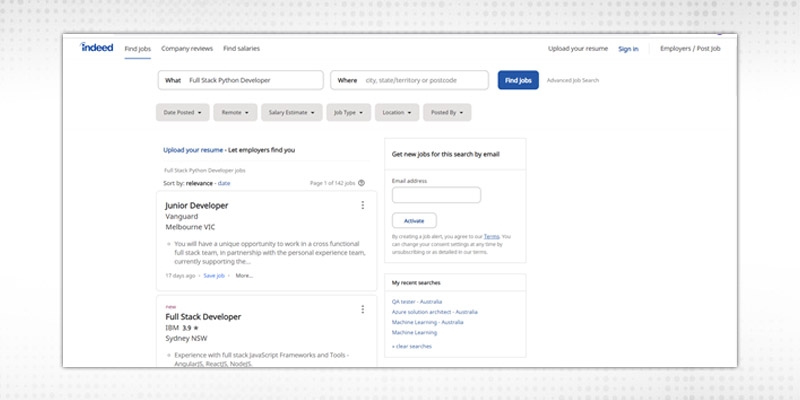Switch to Find salaries tab
Viewport: 800px width, 400px height.
tap(241, 48)
